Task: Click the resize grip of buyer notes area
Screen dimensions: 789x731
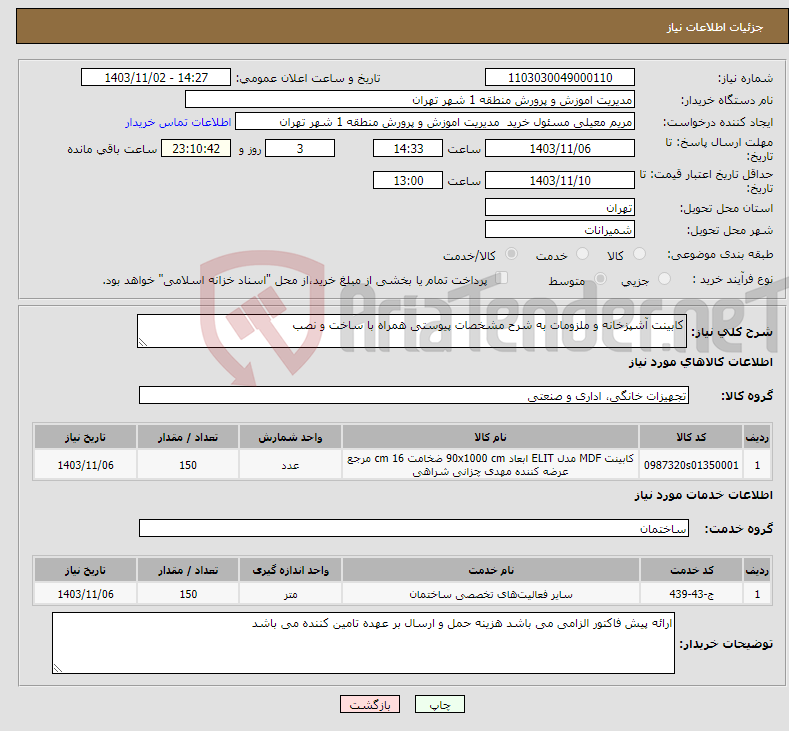Action: coord(58,668)
